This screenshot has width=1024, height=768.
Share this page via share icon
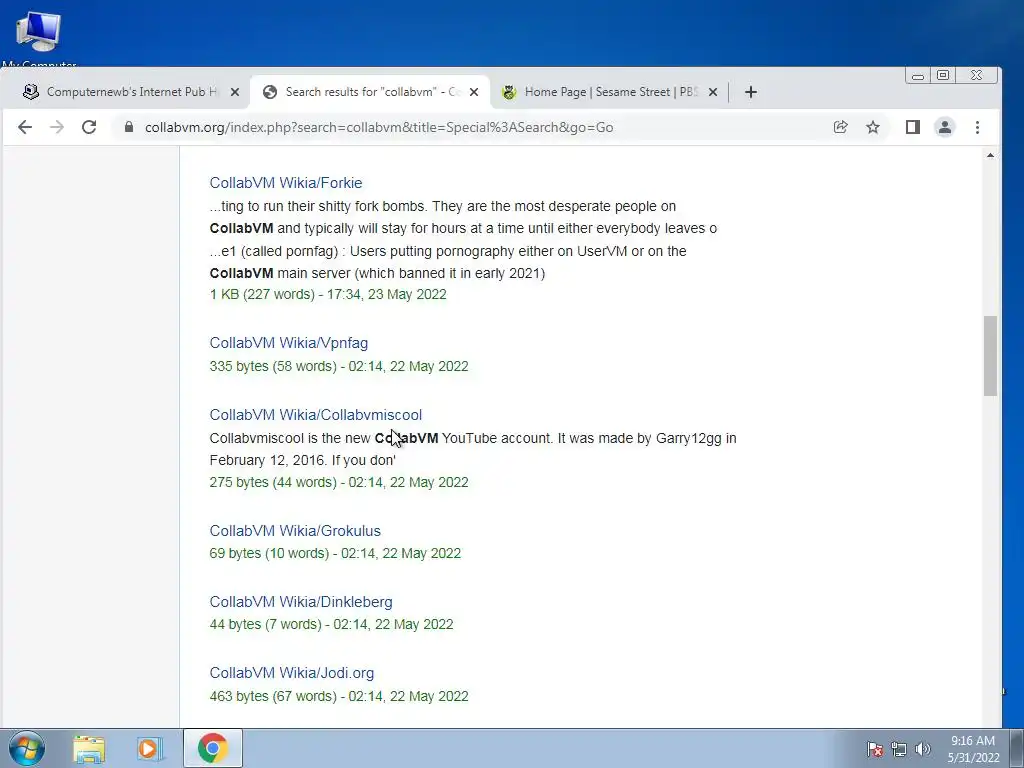tap(840, 127)
